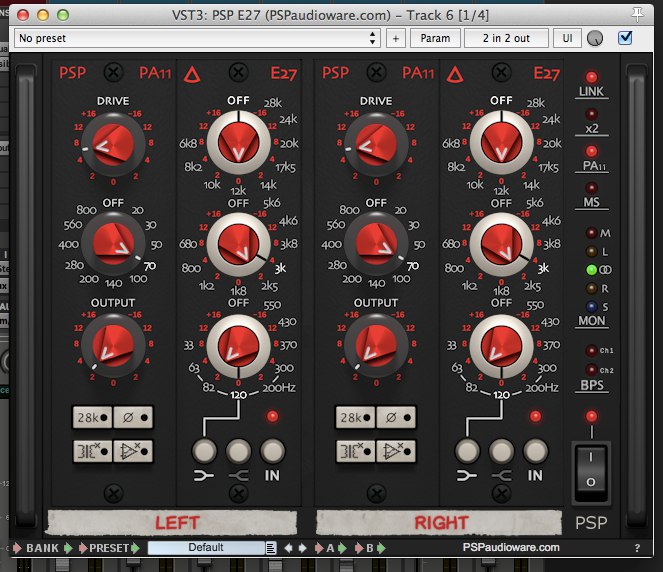Viewport: 663px width, 572px height.
Task: Open the Default preset list menu
Action: 270,548
